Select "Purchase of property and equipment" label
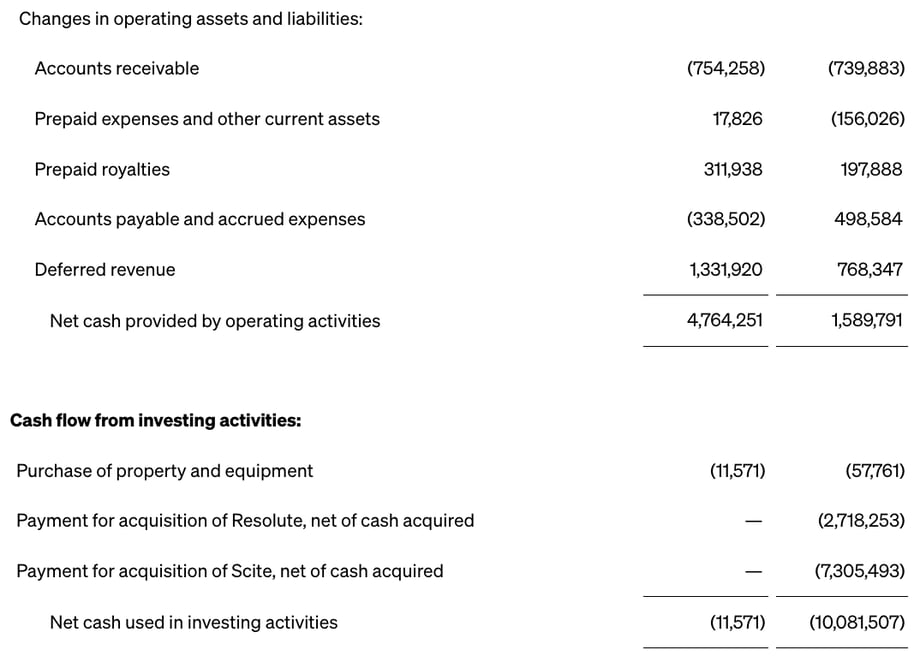The height and width of the screenshot is (656, 920). (x=165, y=471)
